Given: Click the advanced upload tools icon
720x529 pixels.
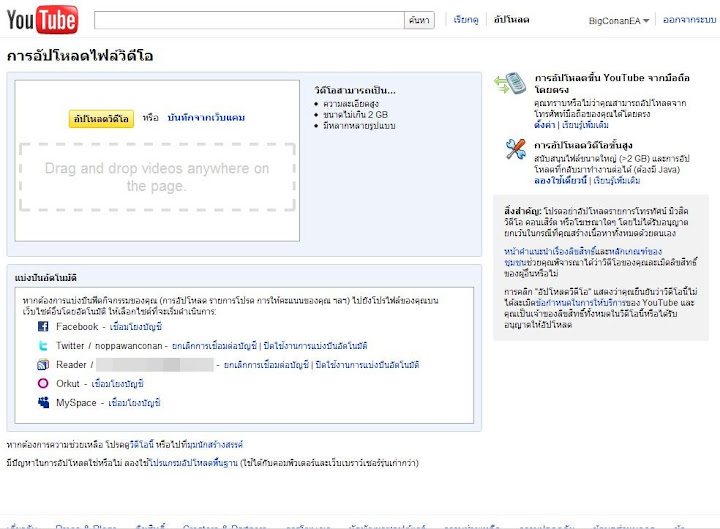Looking at the screenshot, I should point(515,149).
